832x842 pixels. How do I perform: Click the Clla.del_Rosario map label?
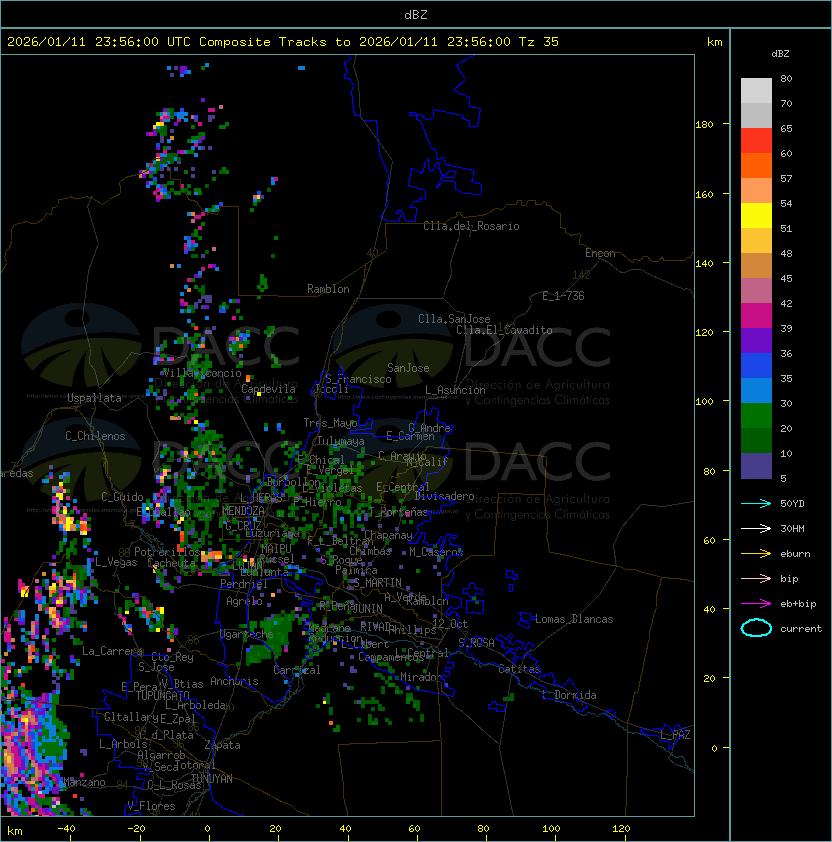tap(471, 226)
